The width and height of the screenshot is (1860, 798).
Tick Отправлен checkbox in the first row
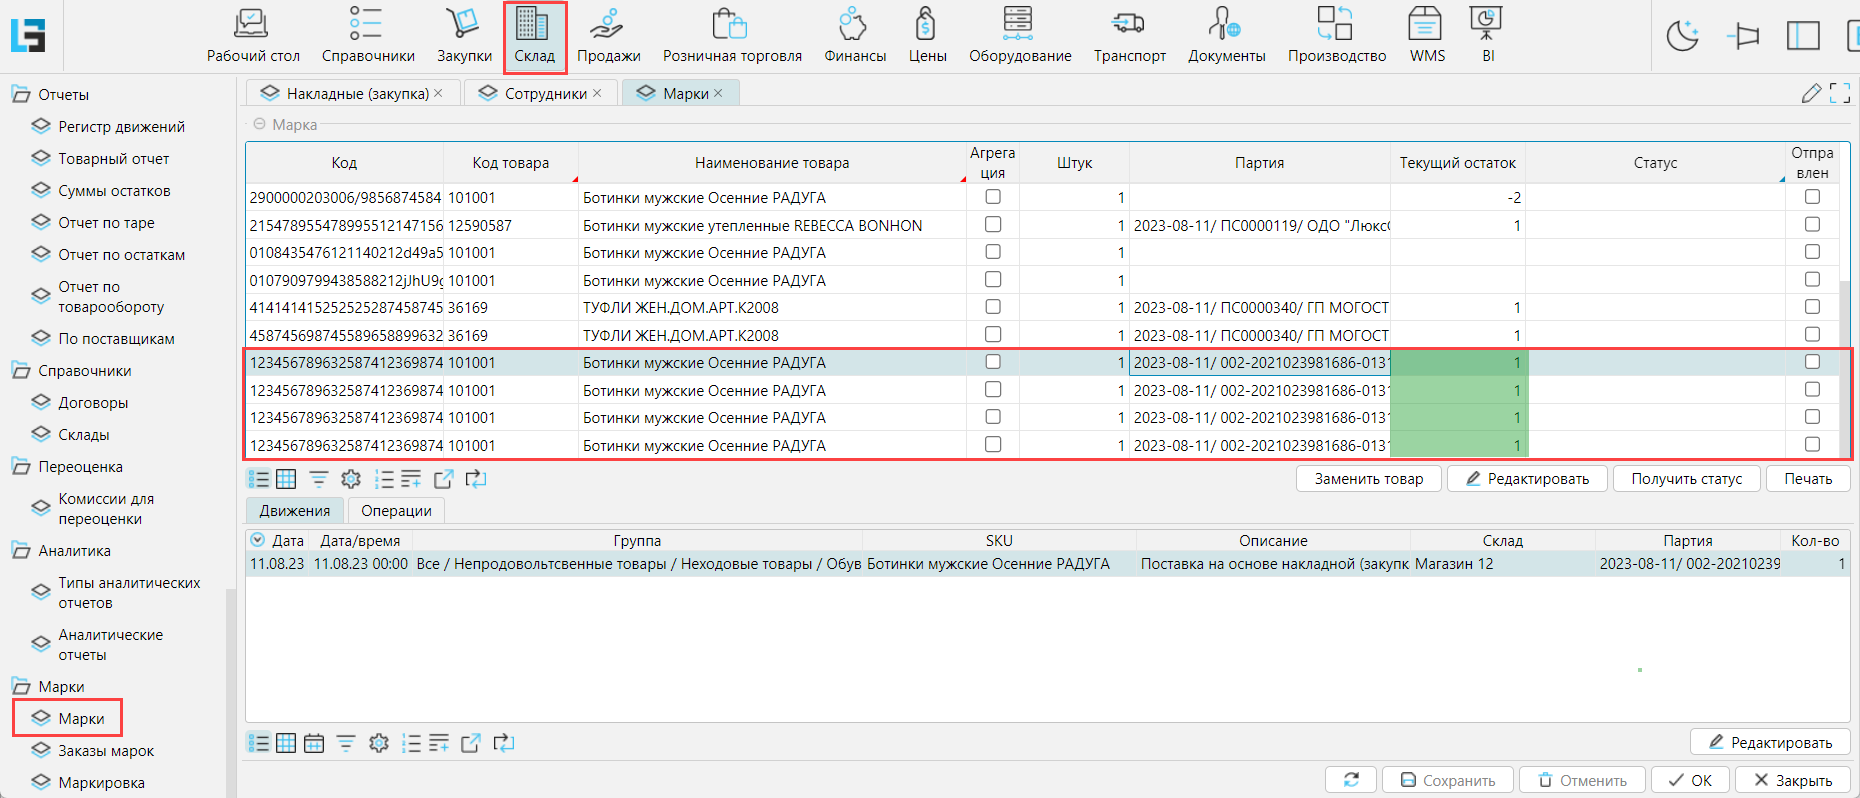click(x=1812, y=197)
